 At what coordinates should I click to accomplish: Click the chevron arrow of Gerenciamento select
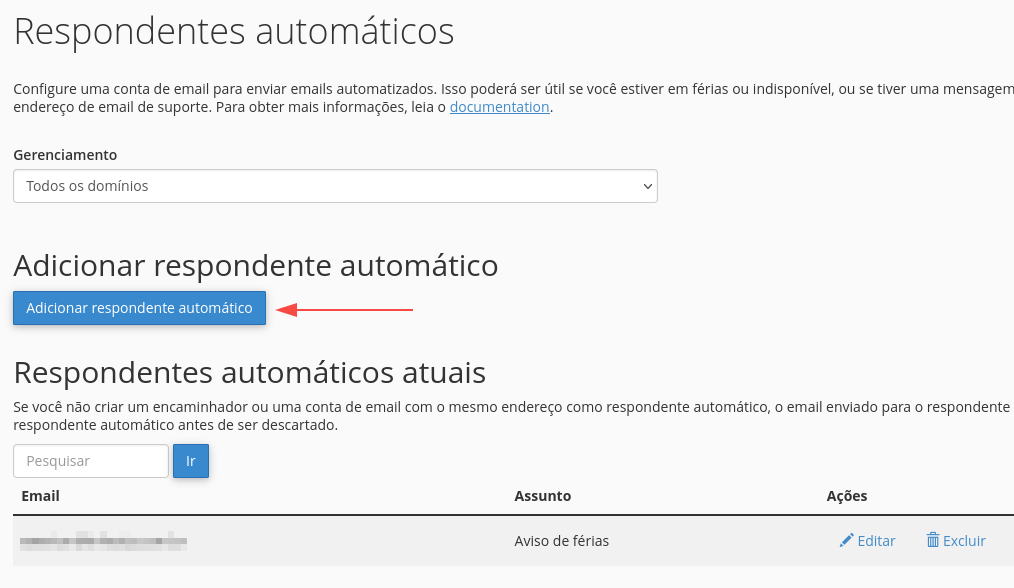(x=647, y=186)
